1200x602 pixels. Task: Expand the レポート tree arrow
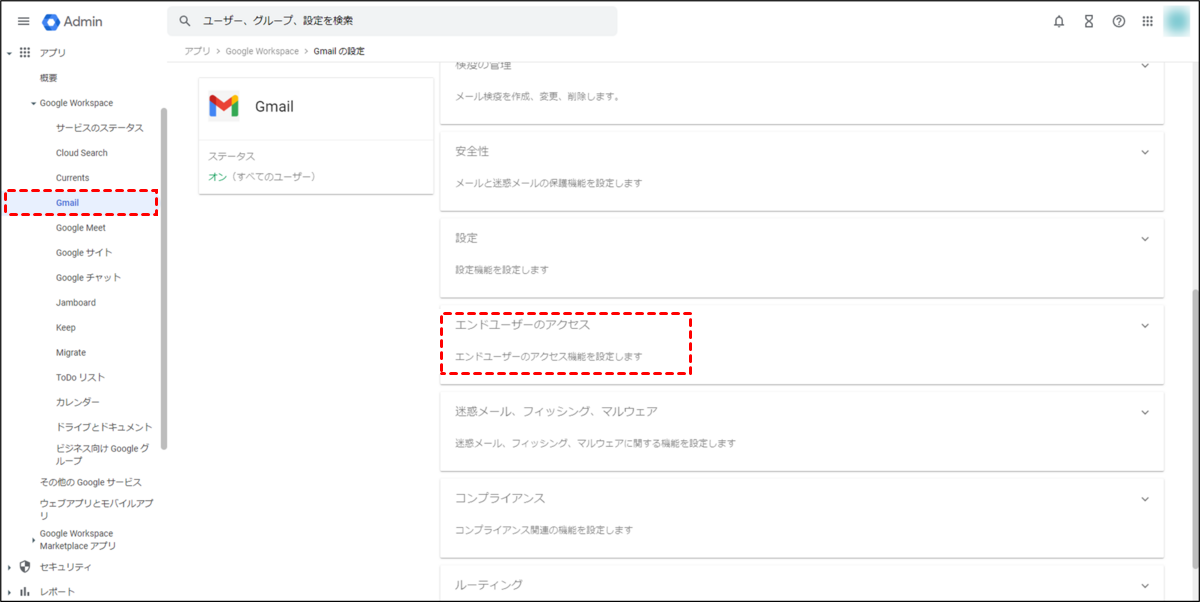coord(9,592)
